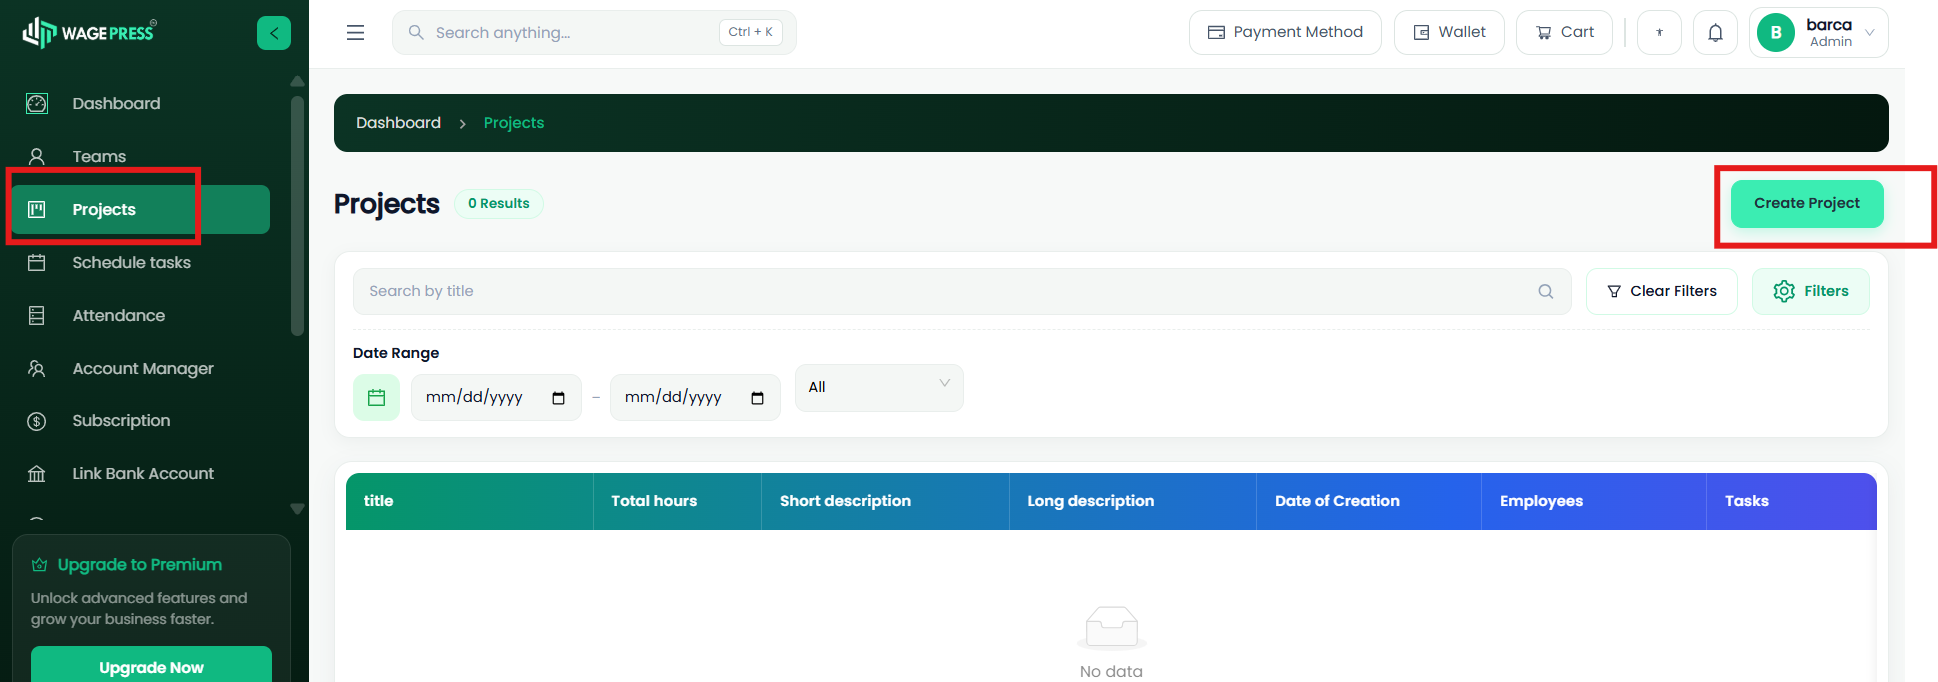Expand the barca Admin profile chevron

coord(1869,33)
